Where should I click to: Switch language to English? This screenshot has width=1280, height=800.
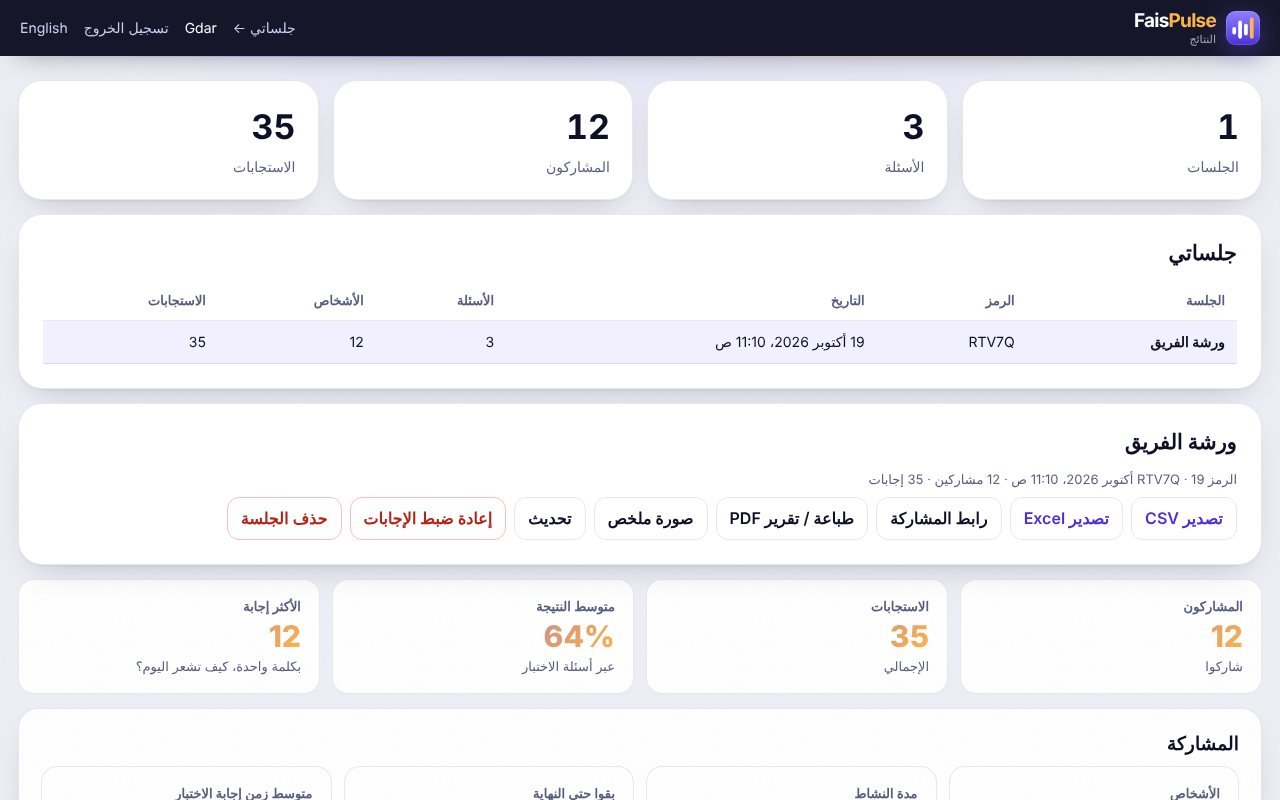point(44,28)
